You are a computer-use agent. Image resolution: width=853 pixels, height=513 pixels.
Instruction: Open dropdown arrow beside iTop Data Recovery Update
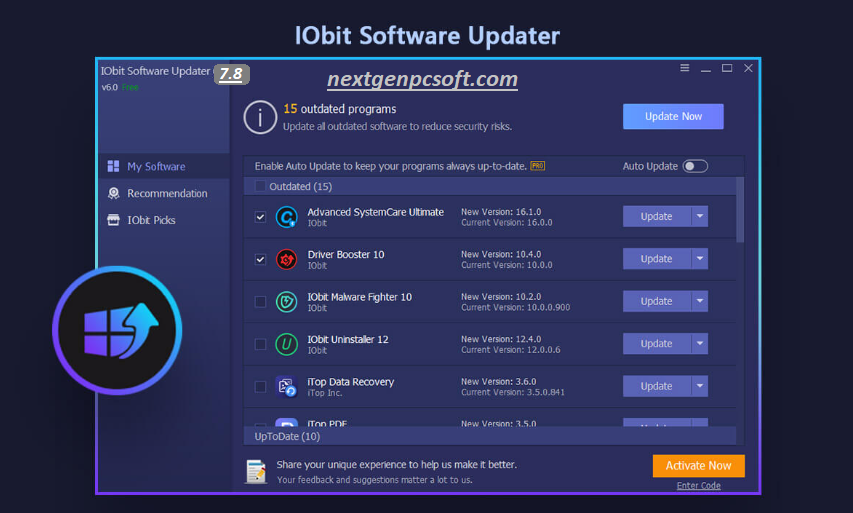pos(700,386)
